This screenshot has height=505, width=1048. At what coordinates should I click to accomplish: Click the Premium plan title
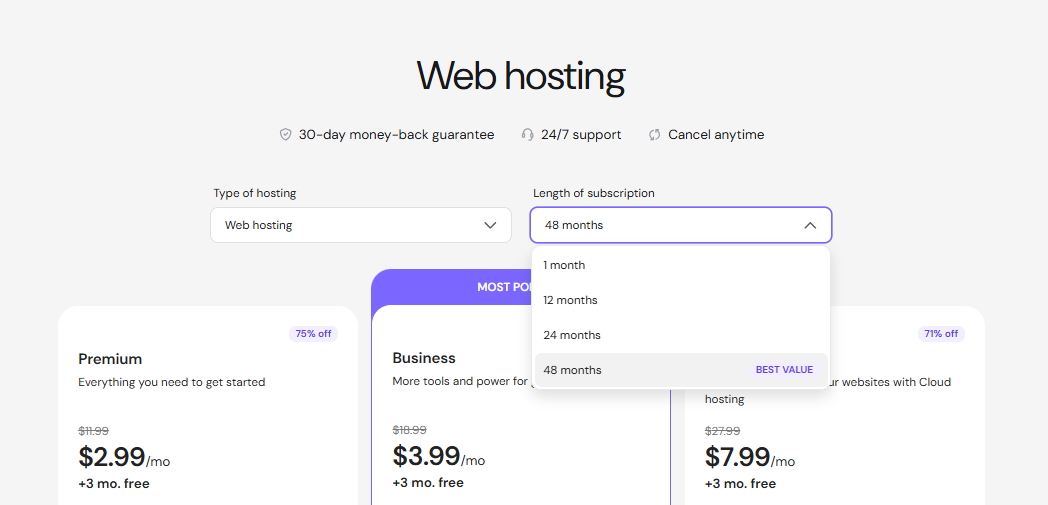(110, 359)
